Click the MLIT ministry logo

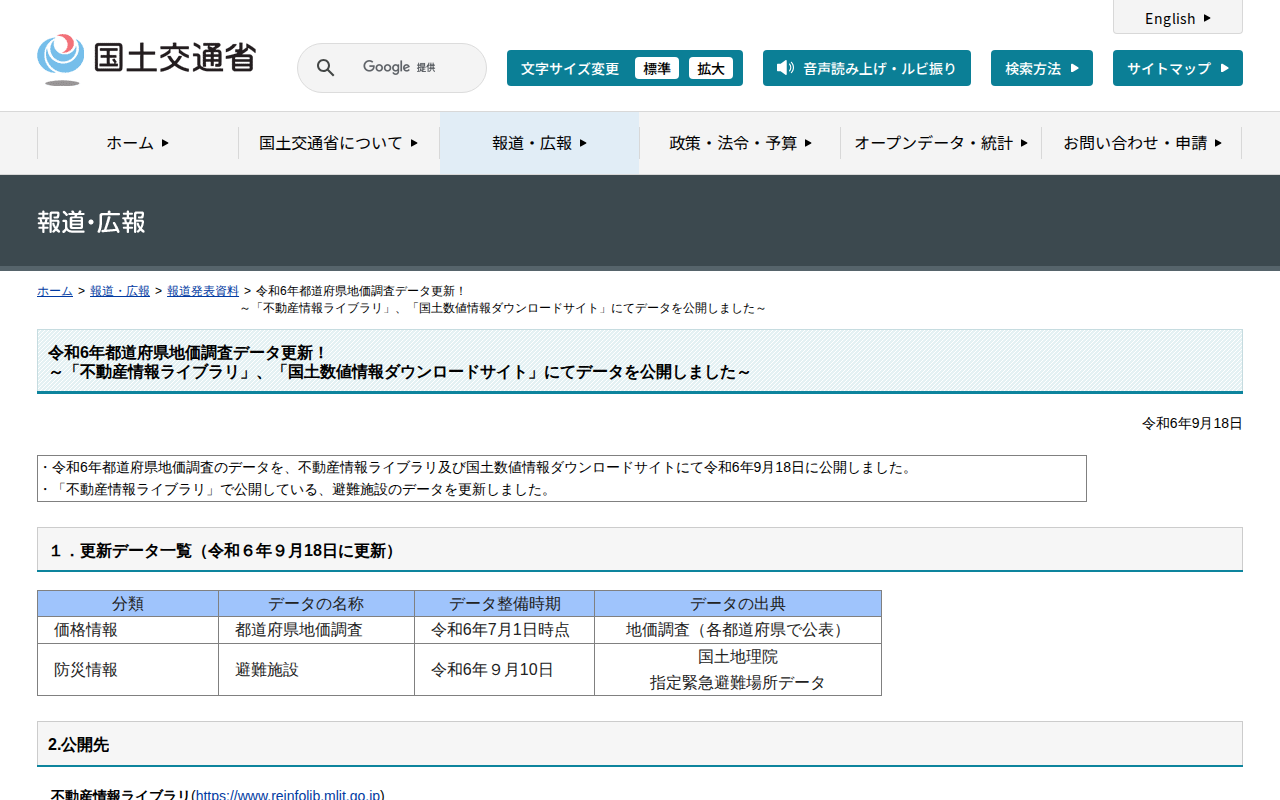click(x=146, y=59)
